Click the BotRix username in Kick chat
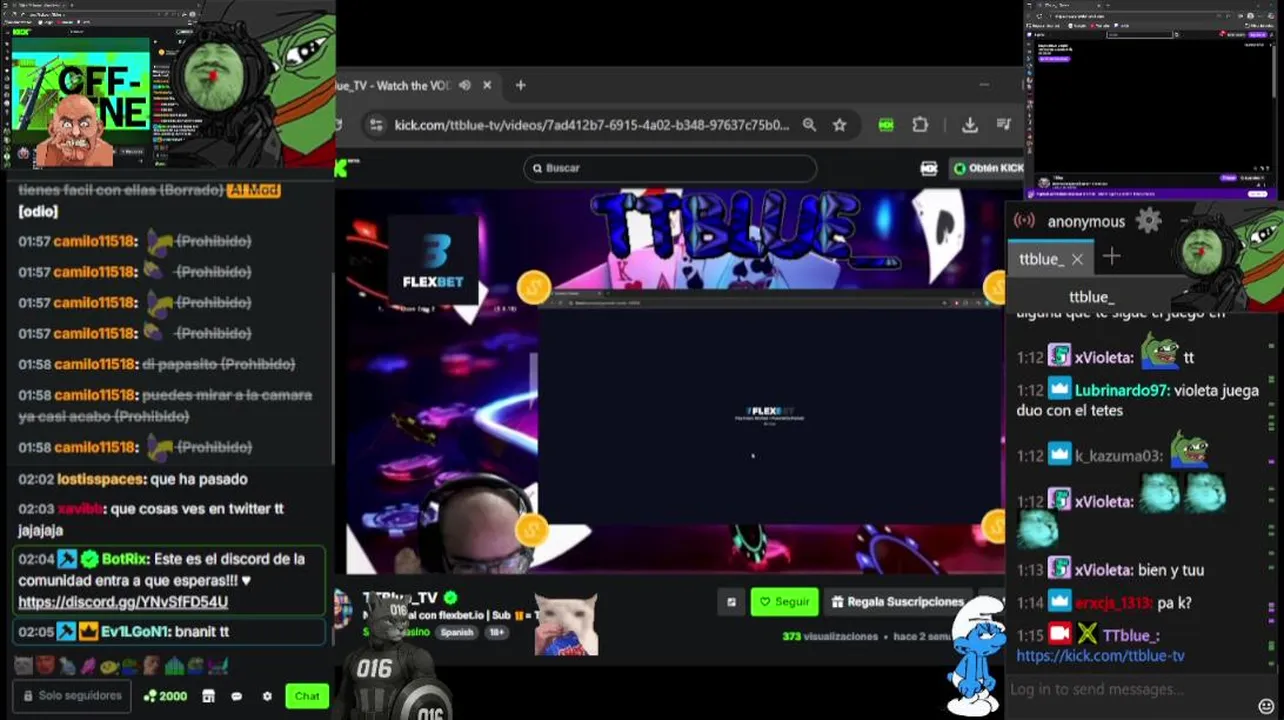The image size is (1284, 720). [x=126, y=559]
